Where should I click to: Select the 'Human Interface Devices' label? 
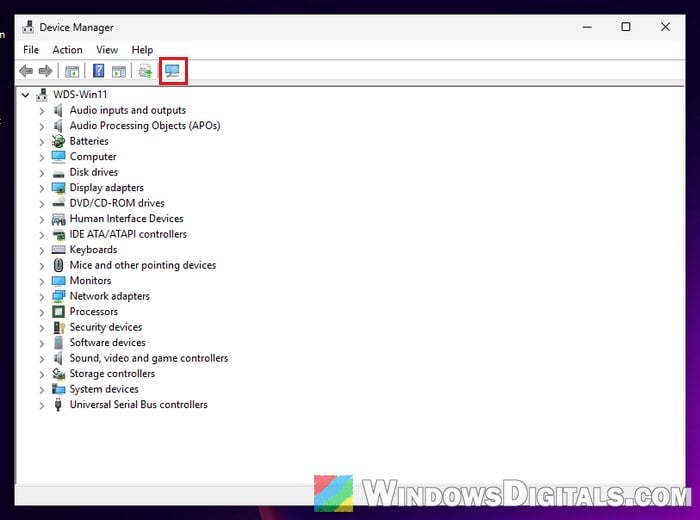[x=126, y=219]
